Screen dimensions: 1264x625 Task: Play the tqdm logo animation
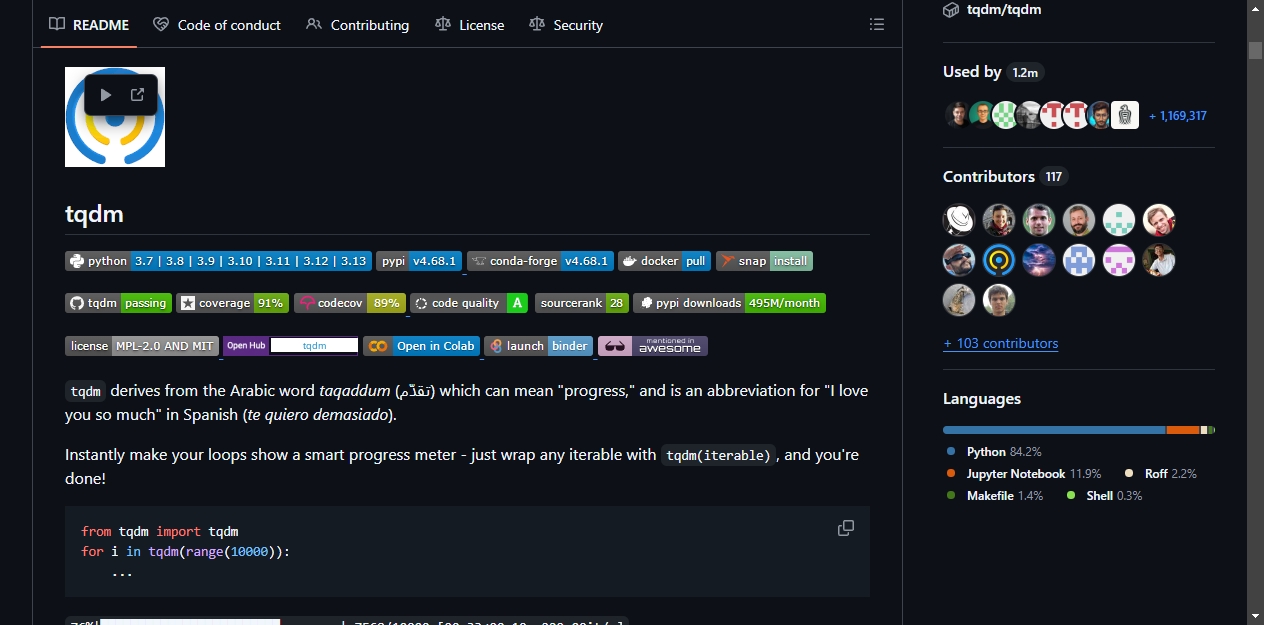pos(106,95)
